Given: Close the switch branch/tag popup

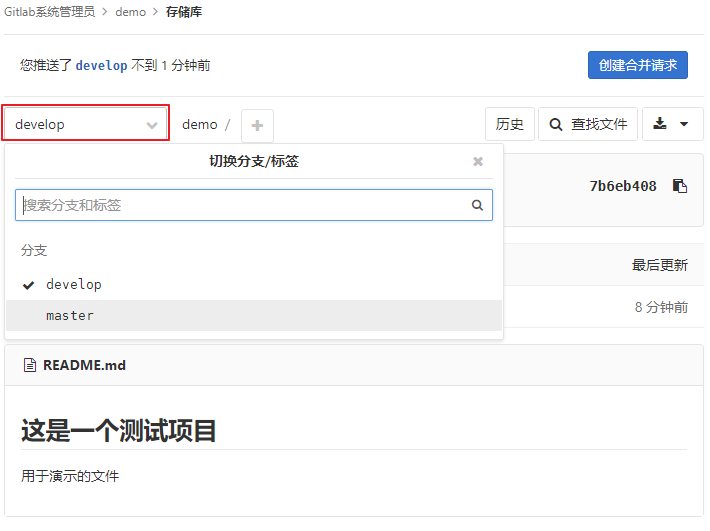Looking at the screenshot, I should pyautogui.click(x=478, y=161).
